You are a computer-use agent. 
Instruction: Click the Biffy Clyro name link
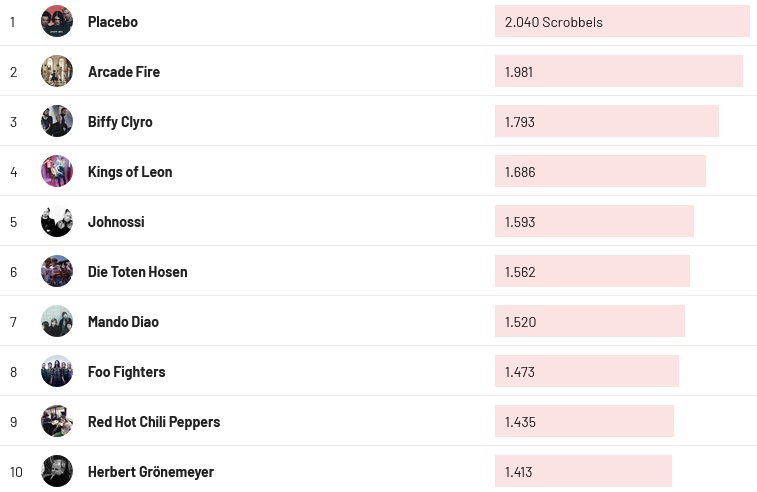[120, 122]
